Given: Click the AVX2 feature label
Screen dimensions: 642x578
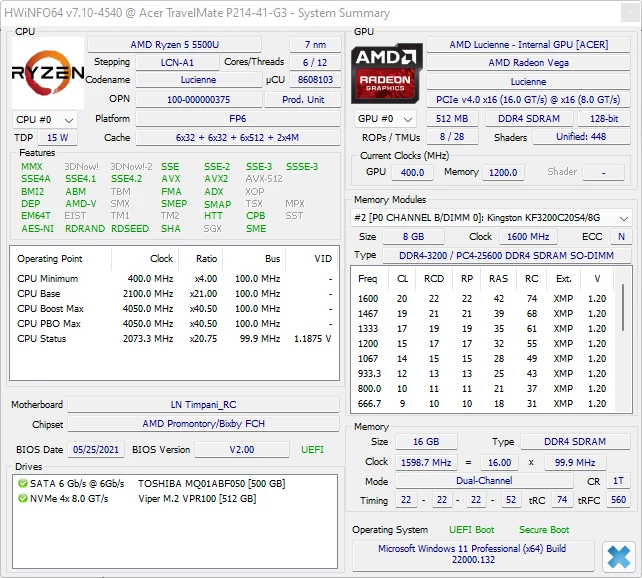Looking at the screenshot, I should point(216,178).
